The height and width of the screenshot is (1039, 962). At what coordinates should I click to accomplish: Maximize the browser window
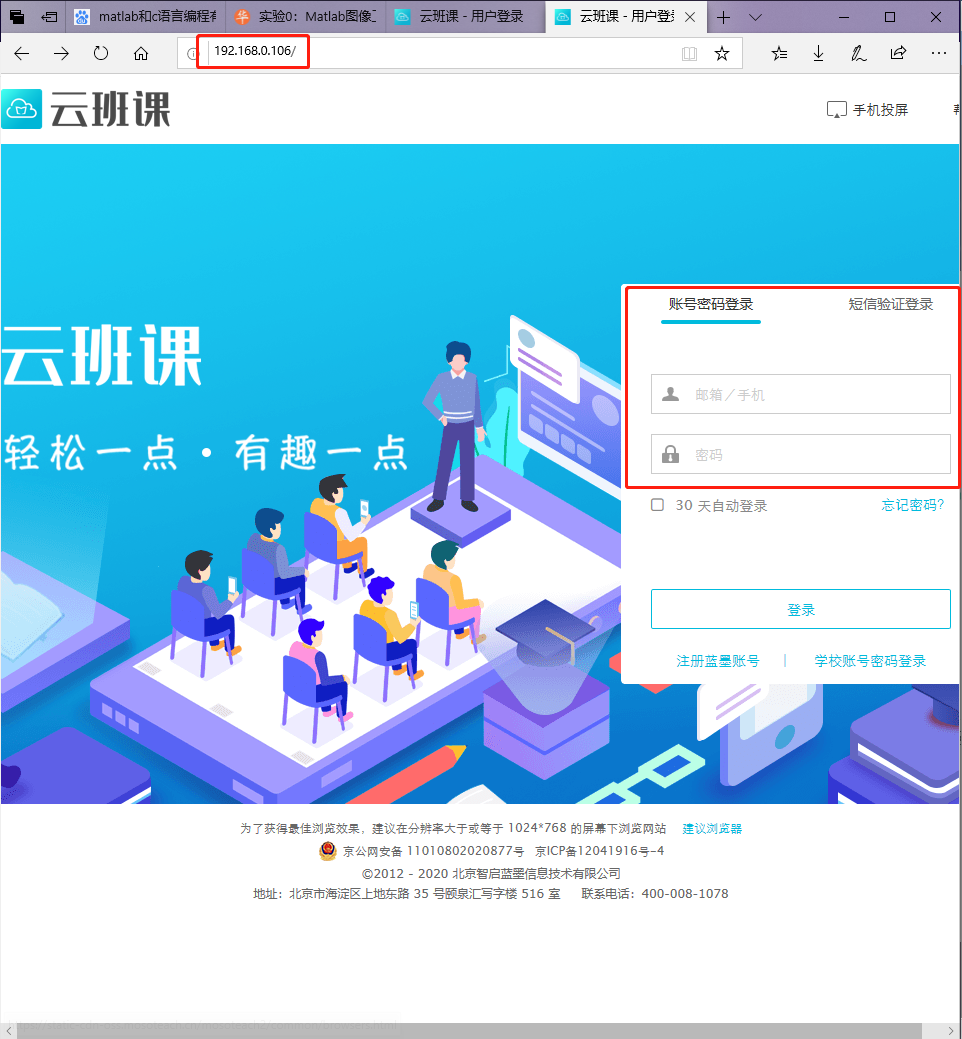(x=890, y=17)
